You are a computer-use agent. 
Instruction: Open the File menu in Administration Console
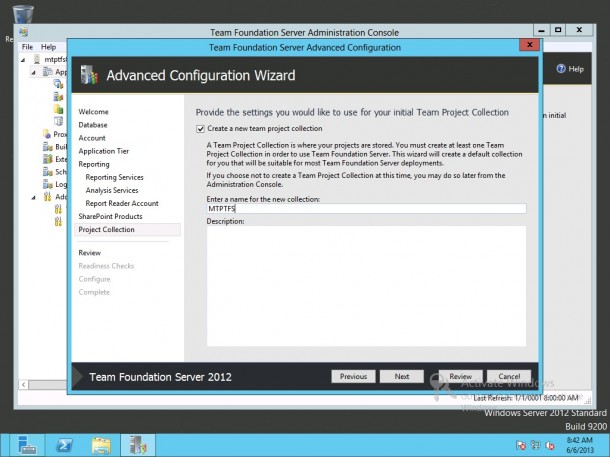pos(27,47)
